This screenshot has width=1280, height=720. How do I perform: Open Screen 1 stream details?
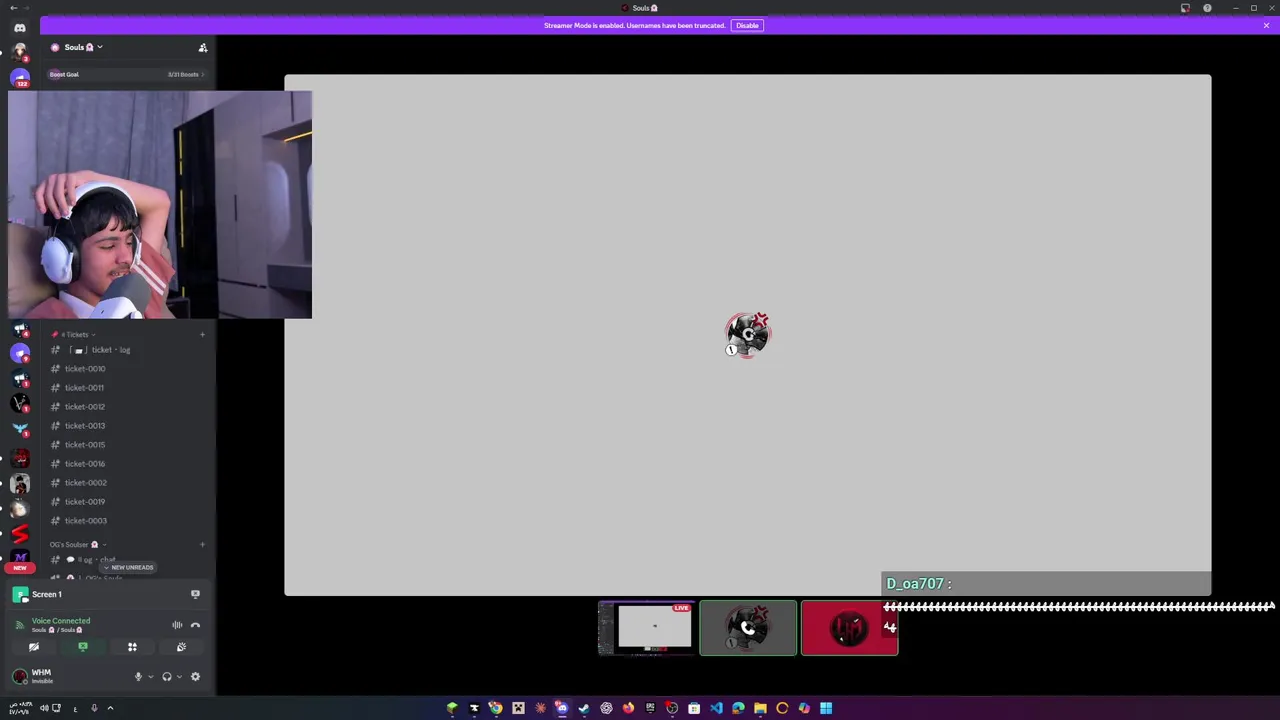click(47, 594)
